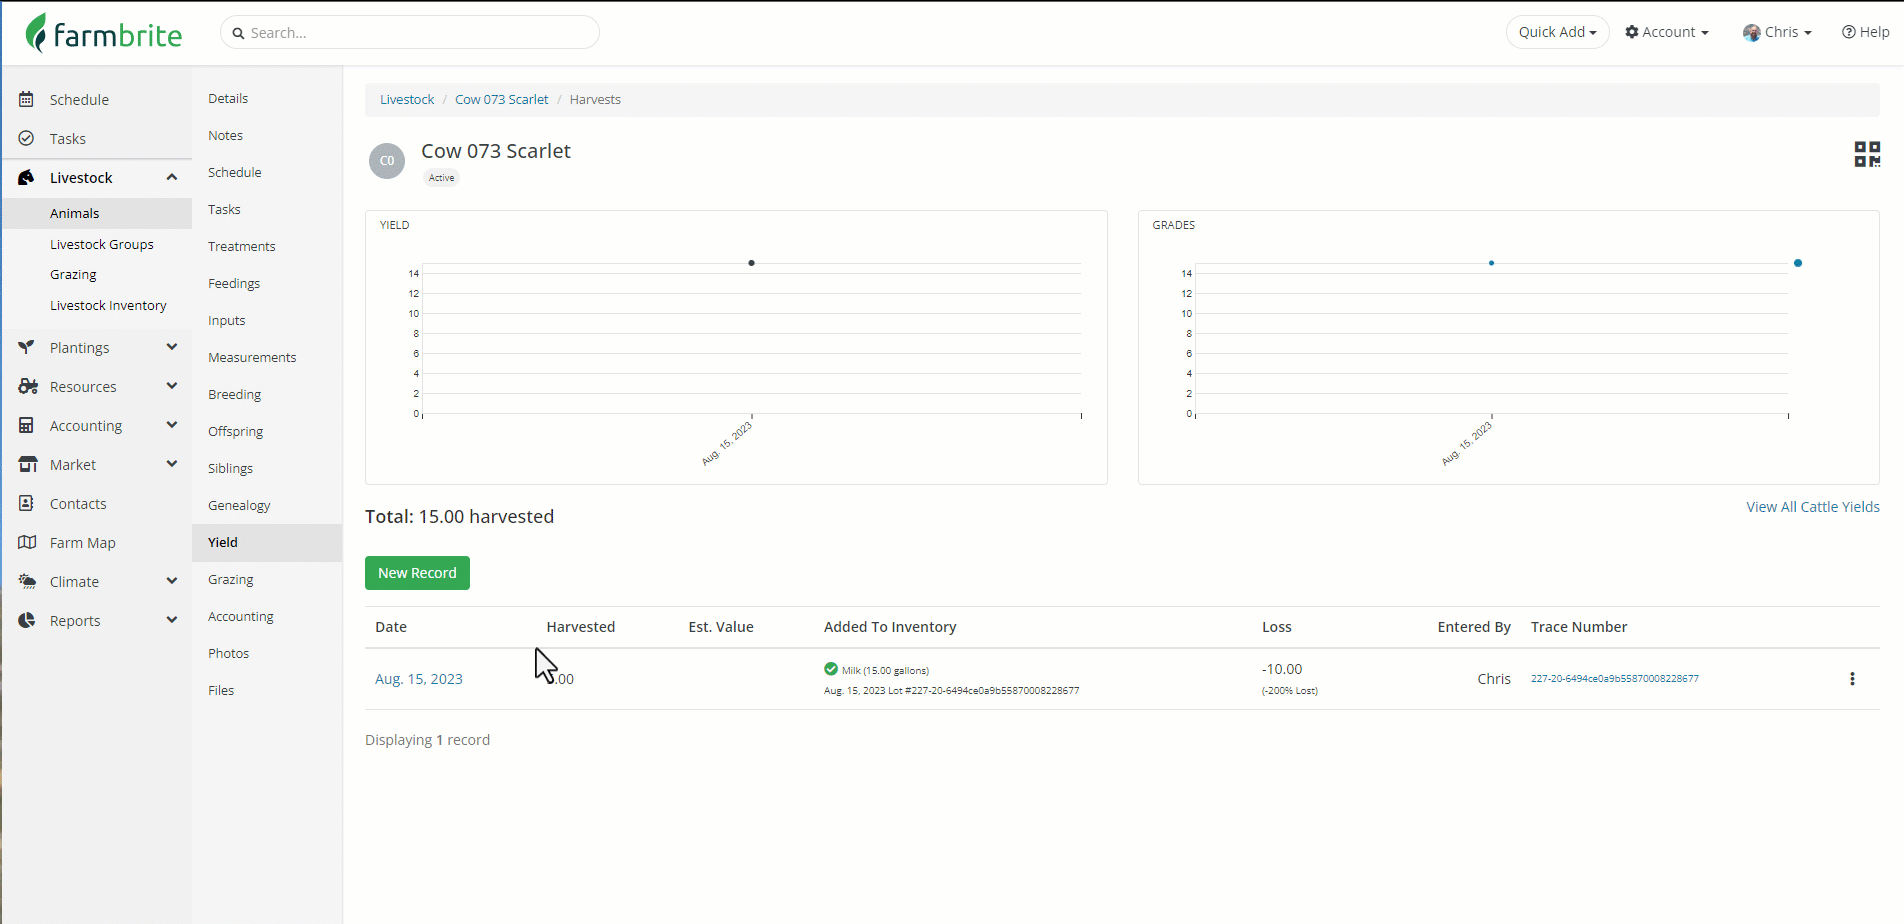Open View All Cattle Yields link

pyautogui.click(x=1813, y=507)
